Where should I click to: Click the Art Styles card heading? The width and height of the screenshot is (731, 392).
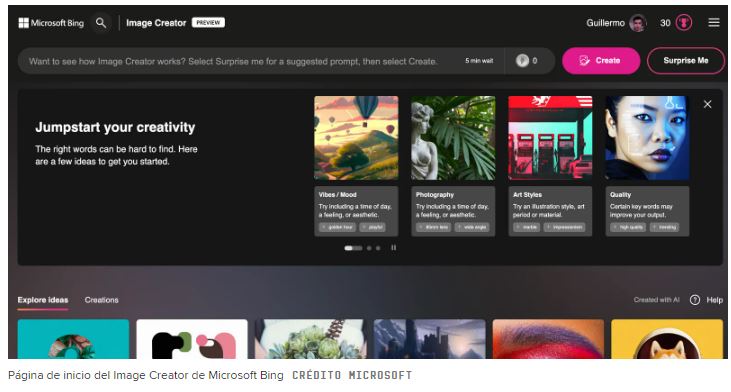pos(527,194)
